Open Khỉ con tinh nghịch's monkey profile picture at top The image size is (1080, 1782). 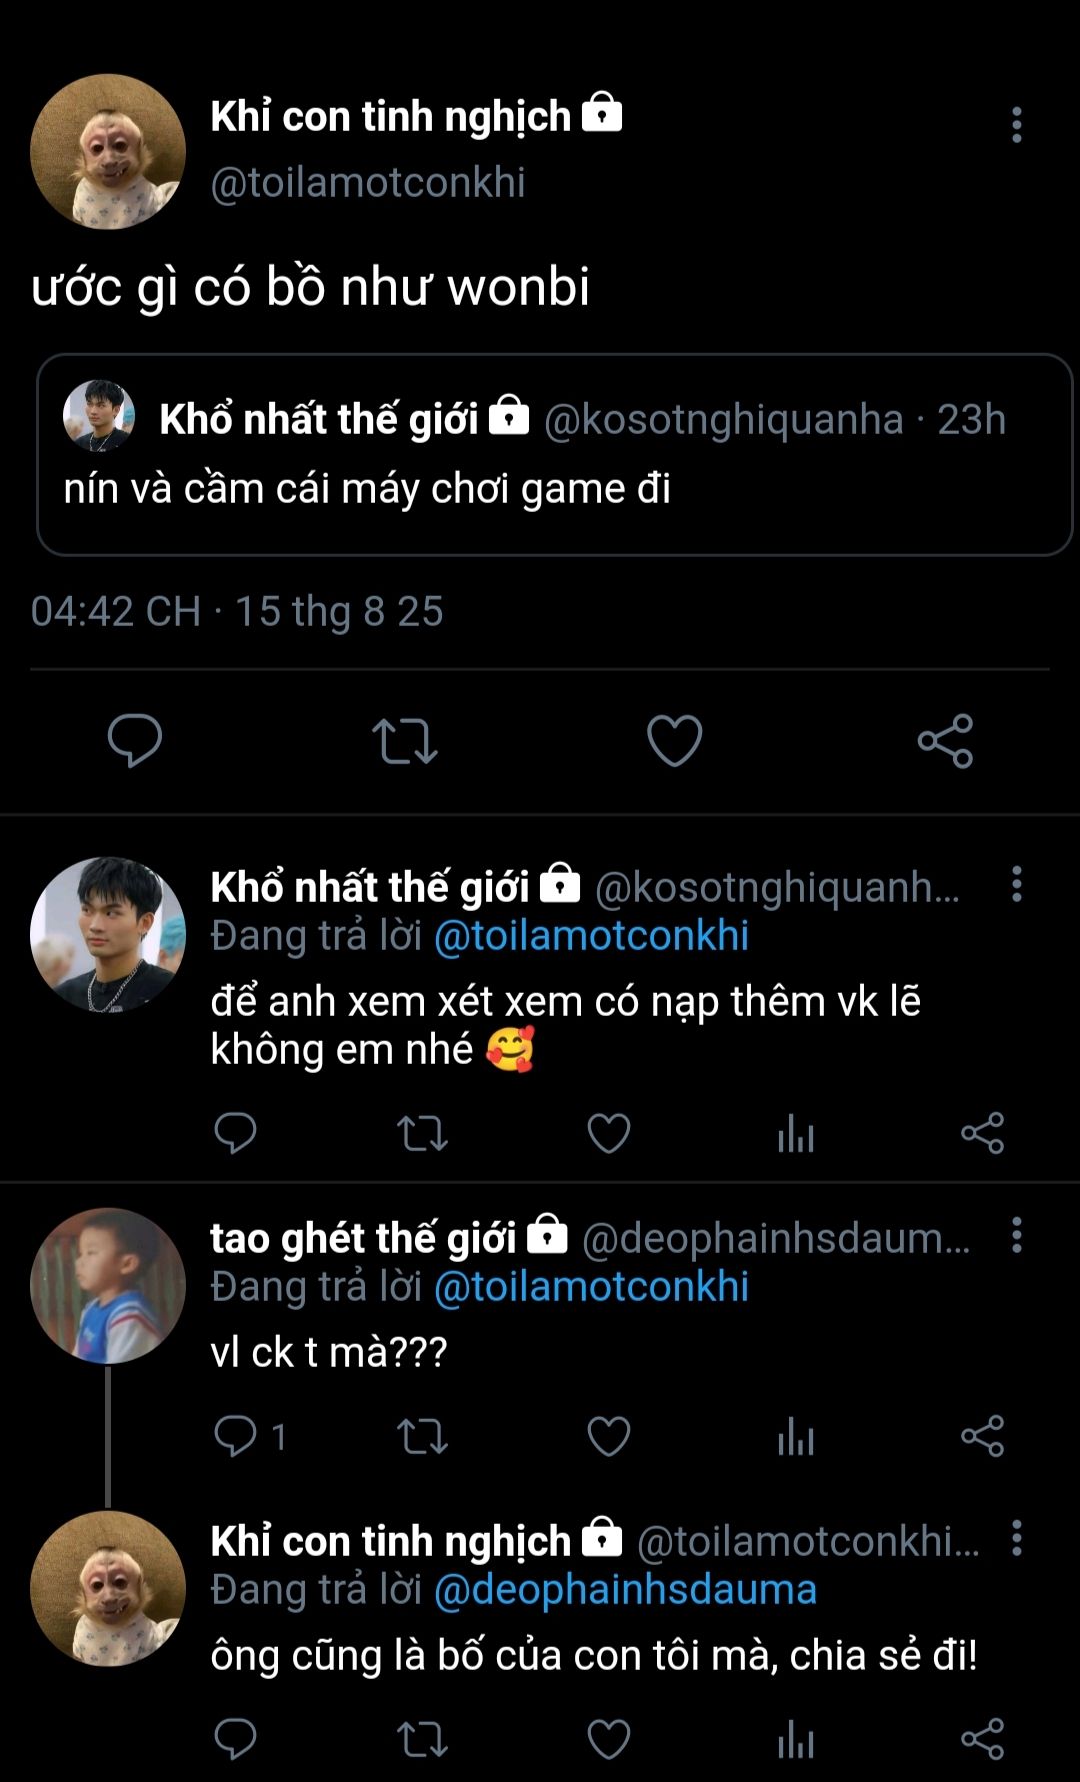108,152
